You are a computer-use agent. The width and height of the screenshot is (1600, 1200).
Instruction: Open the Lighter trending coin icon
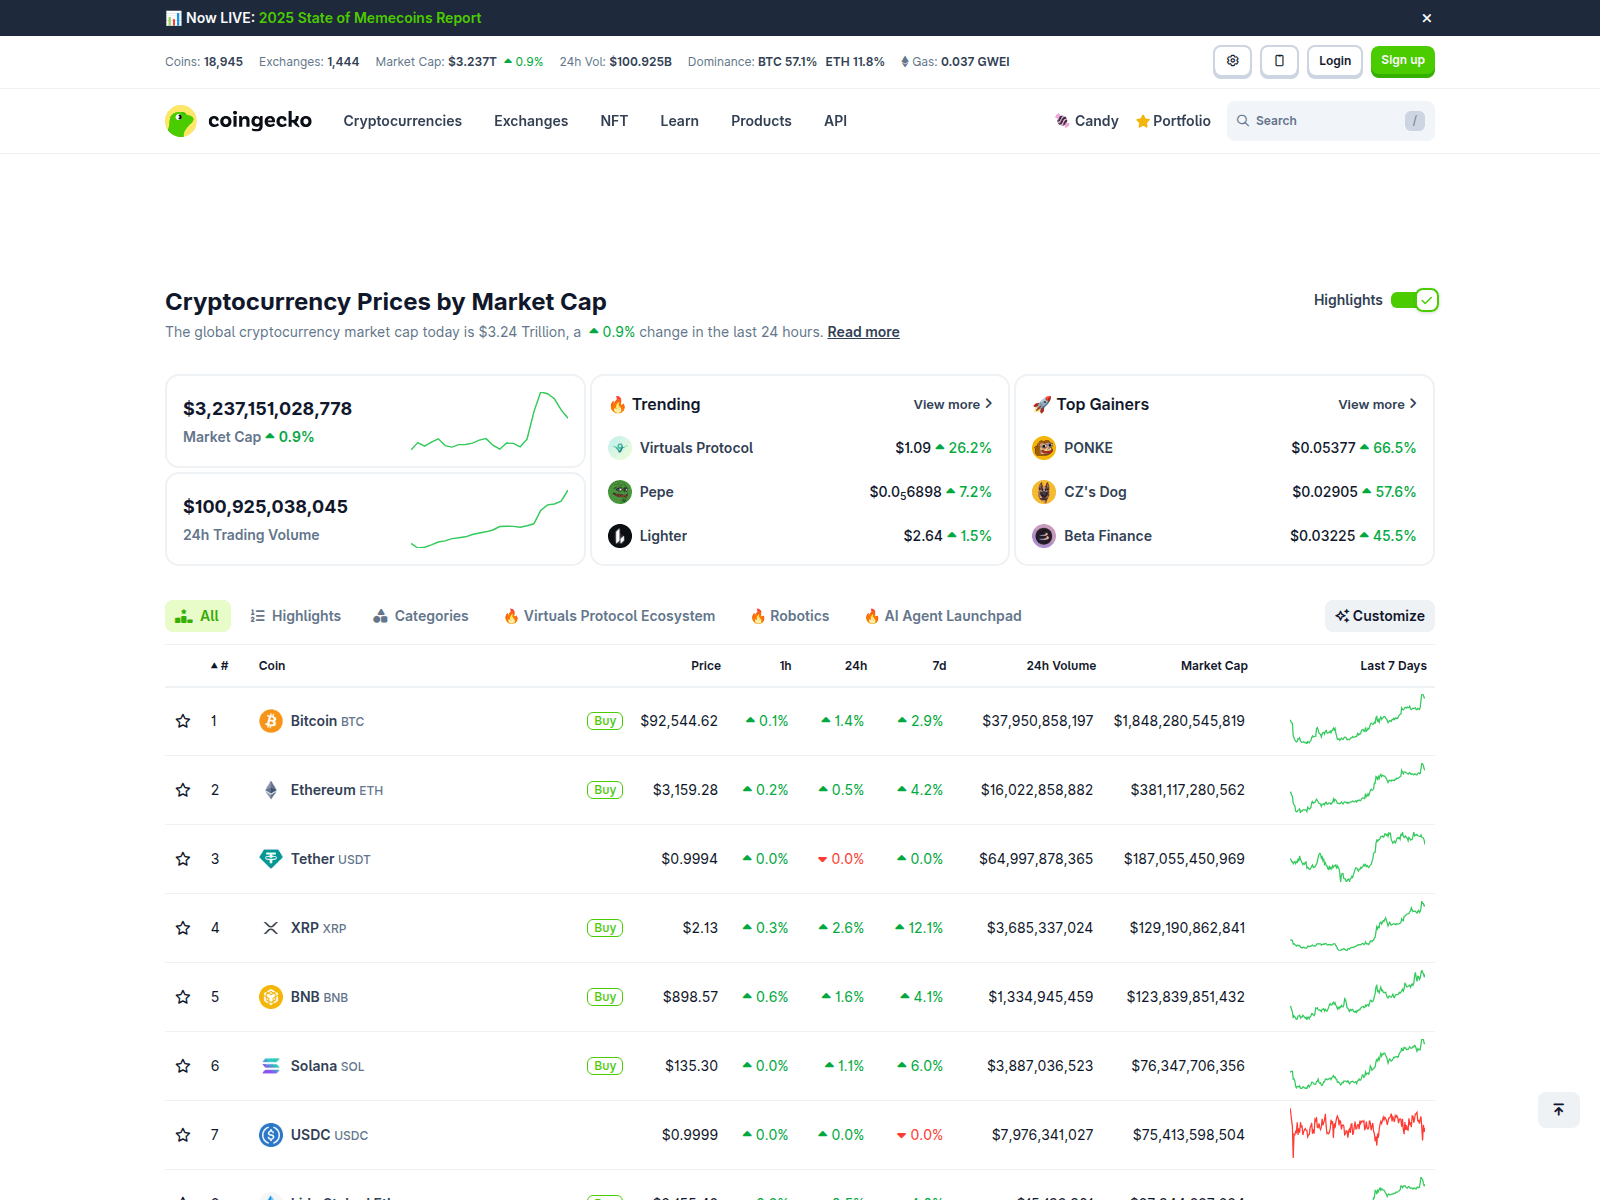pos(620,536)
